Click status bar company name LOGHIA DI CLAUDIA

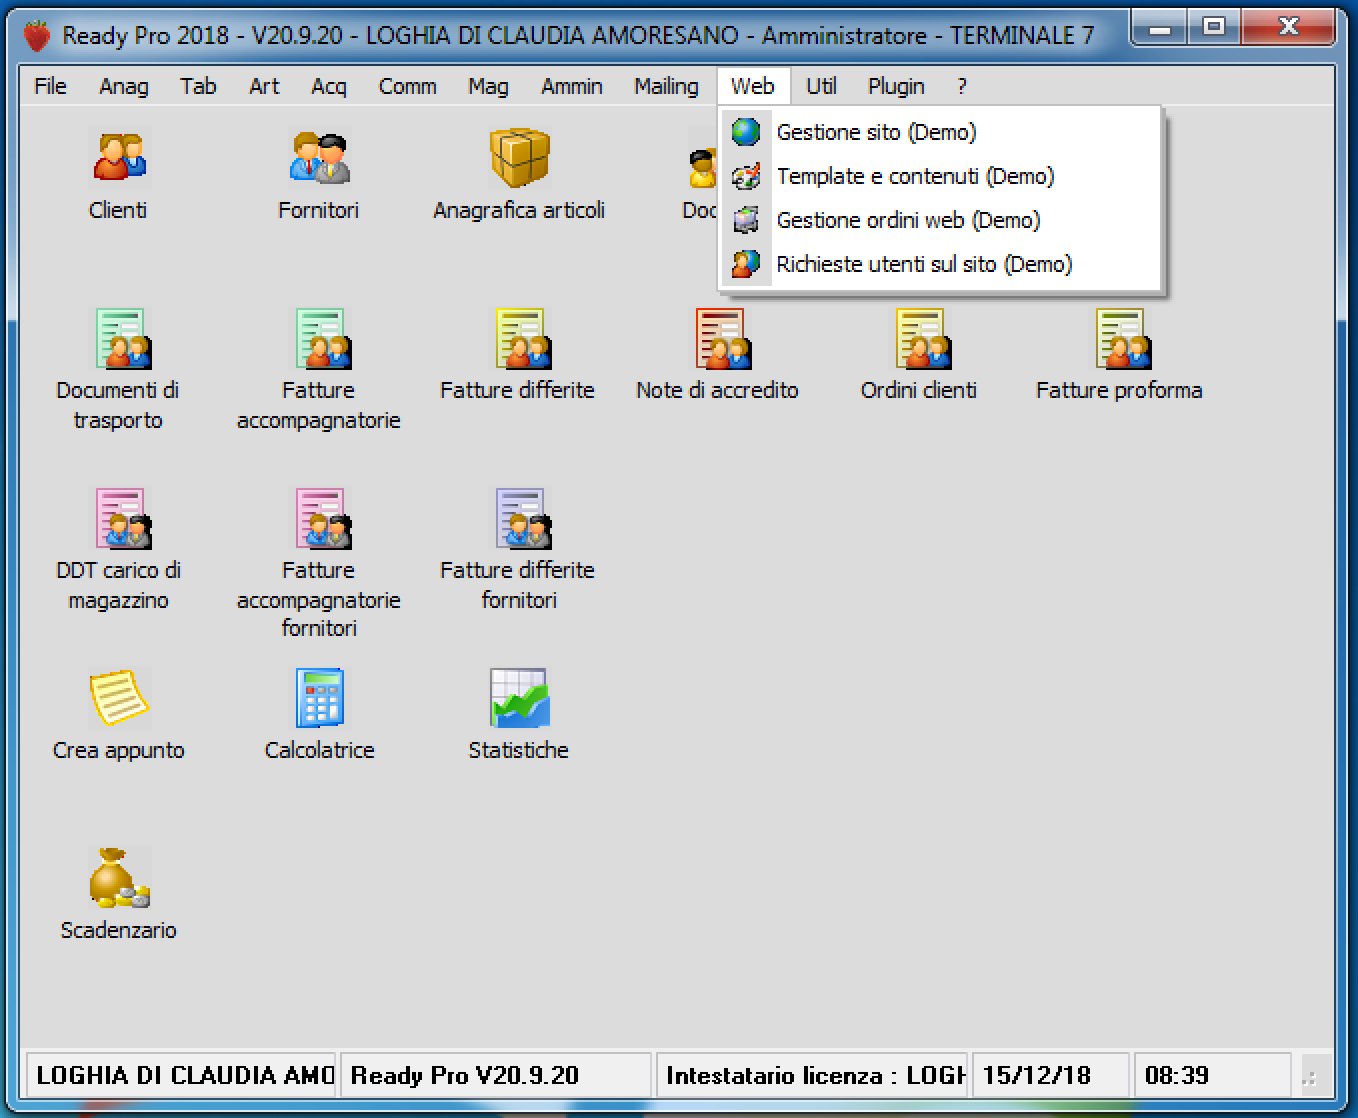coord(182,1076)
